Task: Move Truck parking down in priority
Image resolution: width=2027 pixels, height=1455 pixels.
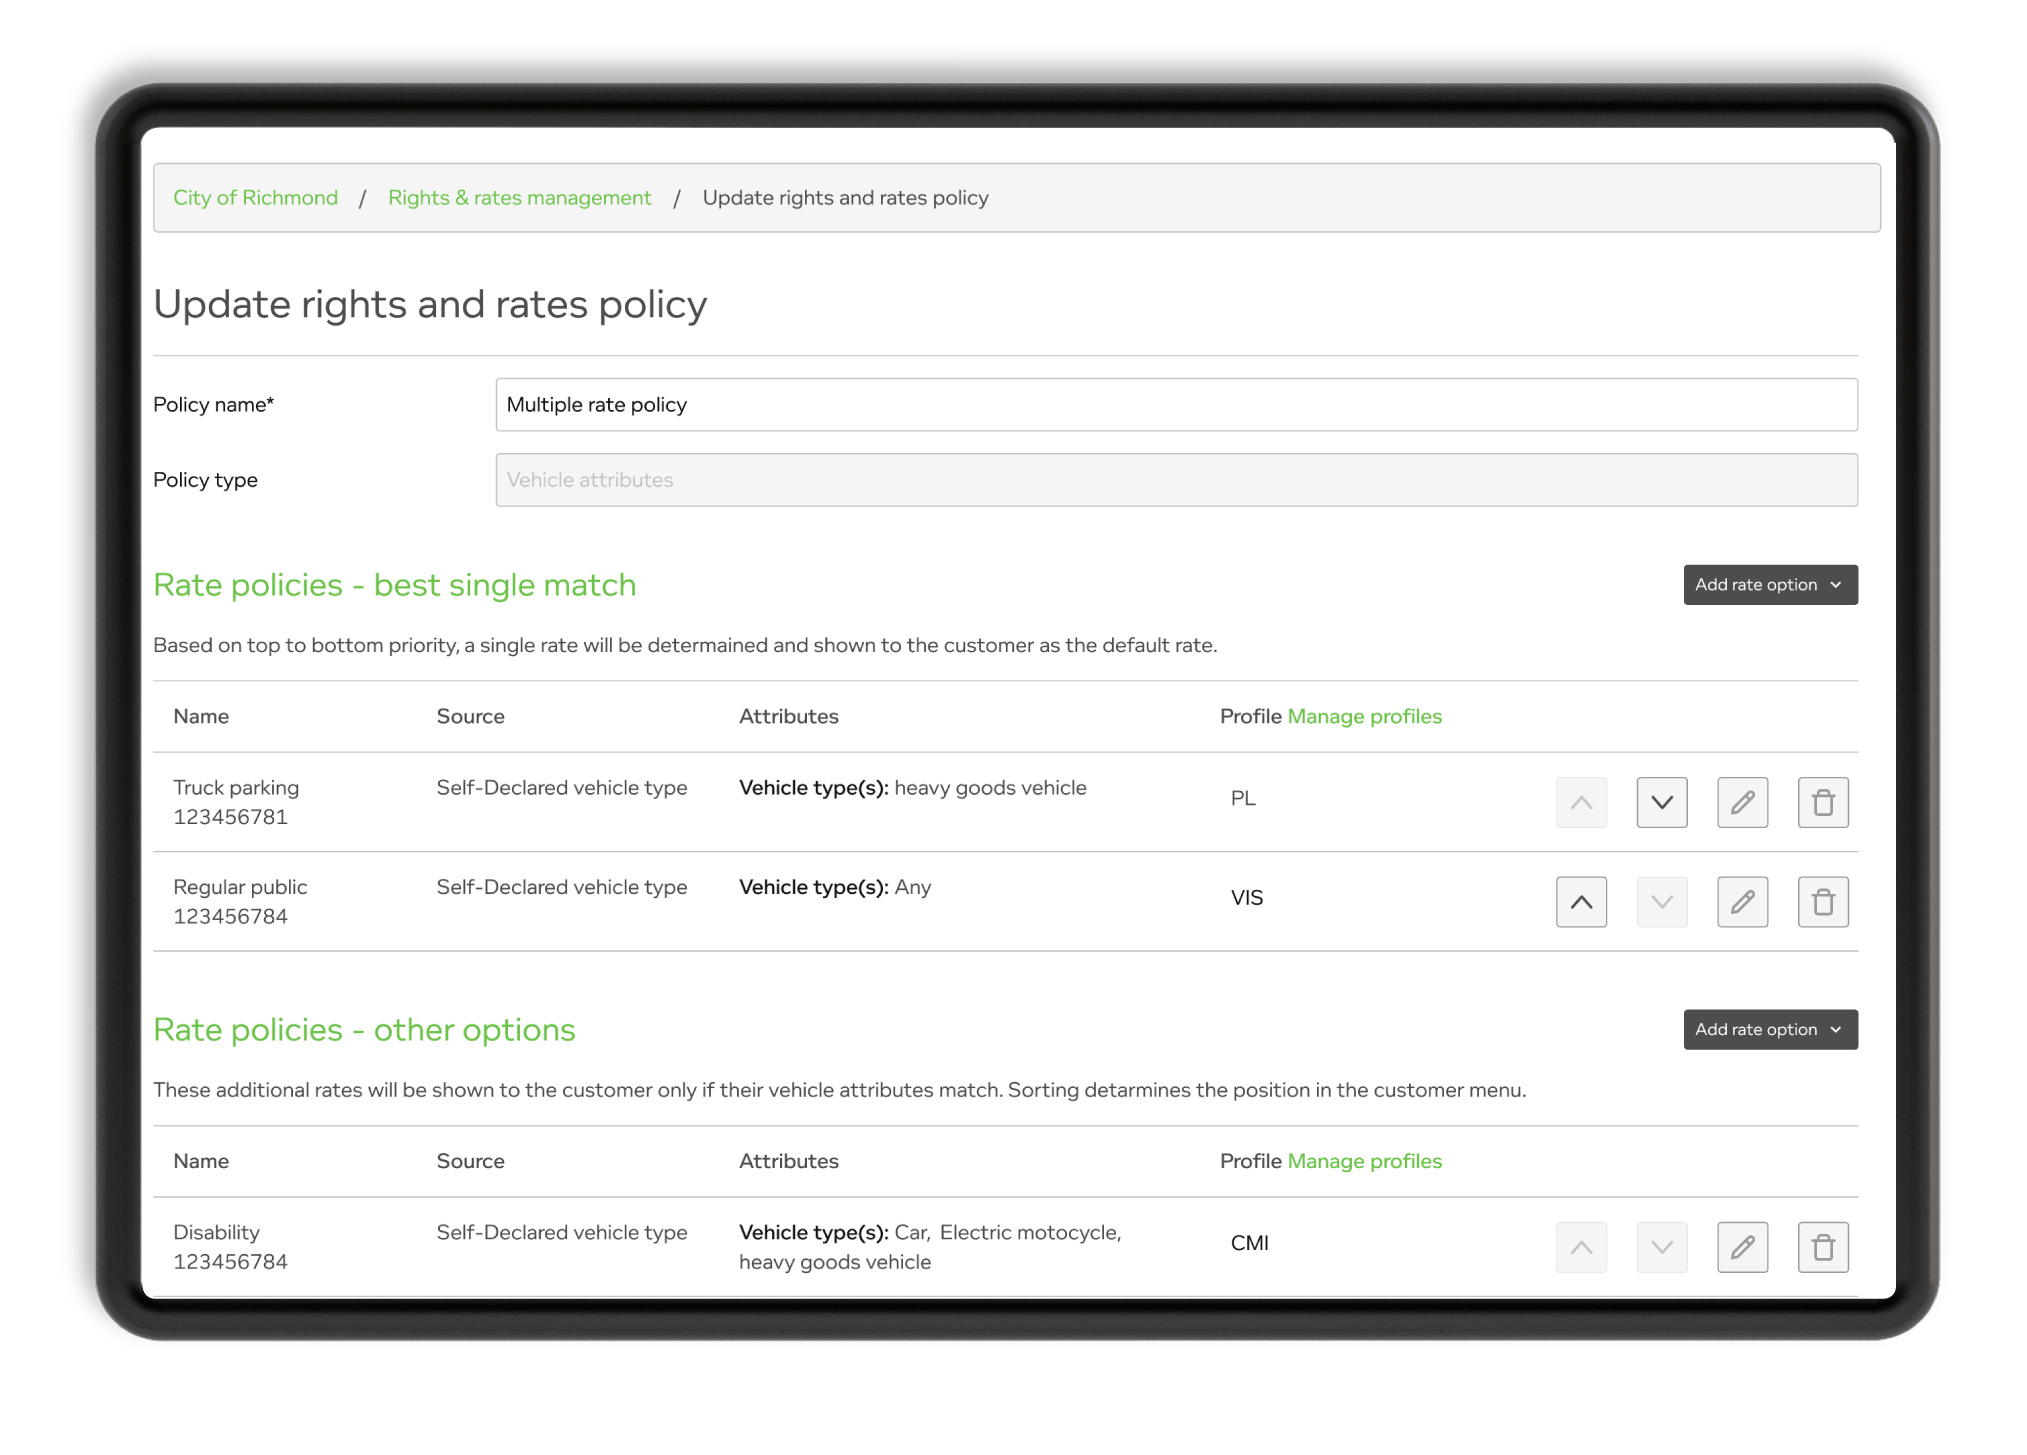Action: click(1661, 802)
